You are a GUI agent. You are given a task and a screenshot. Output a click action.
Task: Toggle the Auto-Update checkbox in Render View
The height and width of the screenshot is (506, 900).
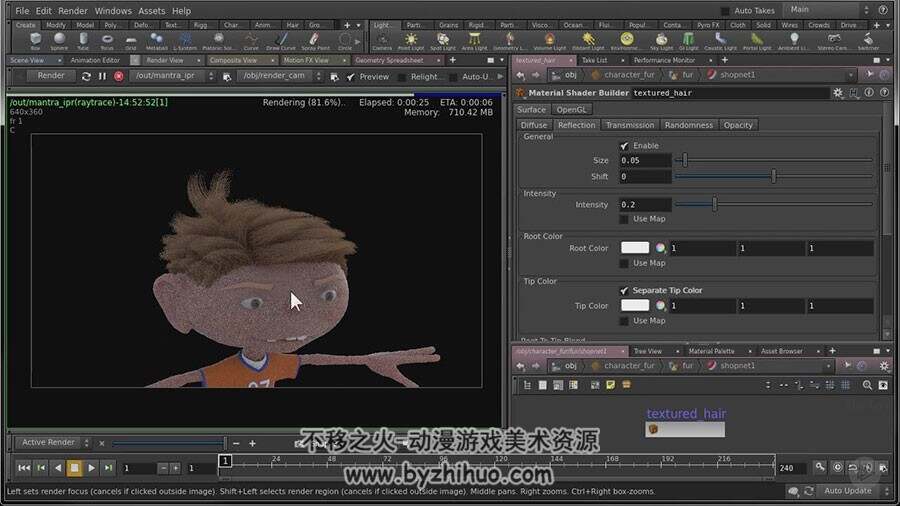(x=453, y=76)
